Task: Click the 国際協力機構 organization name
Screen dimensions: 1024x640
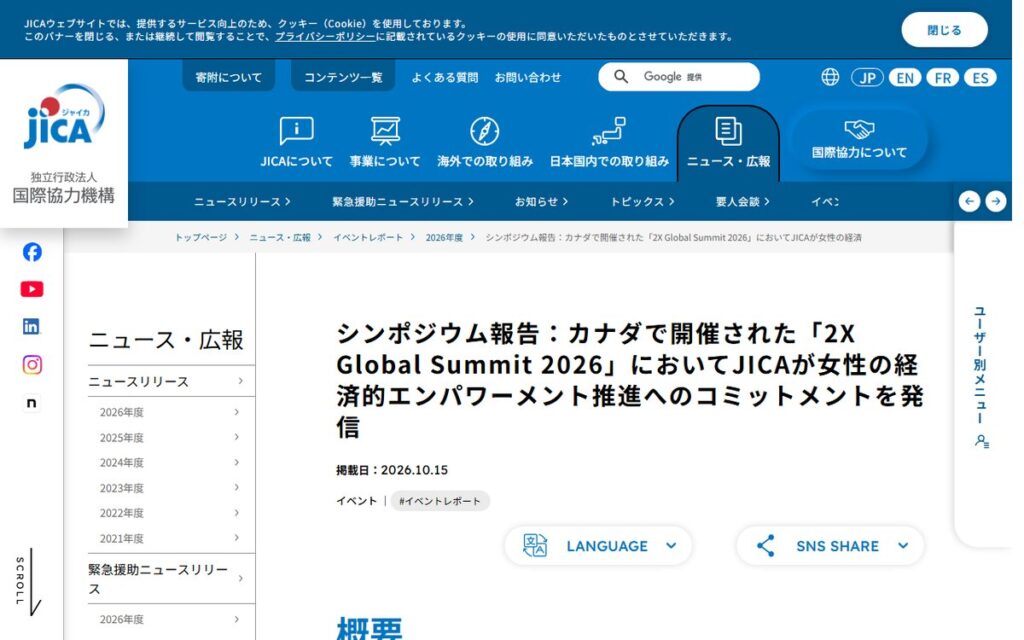Action: click(64, 196)
